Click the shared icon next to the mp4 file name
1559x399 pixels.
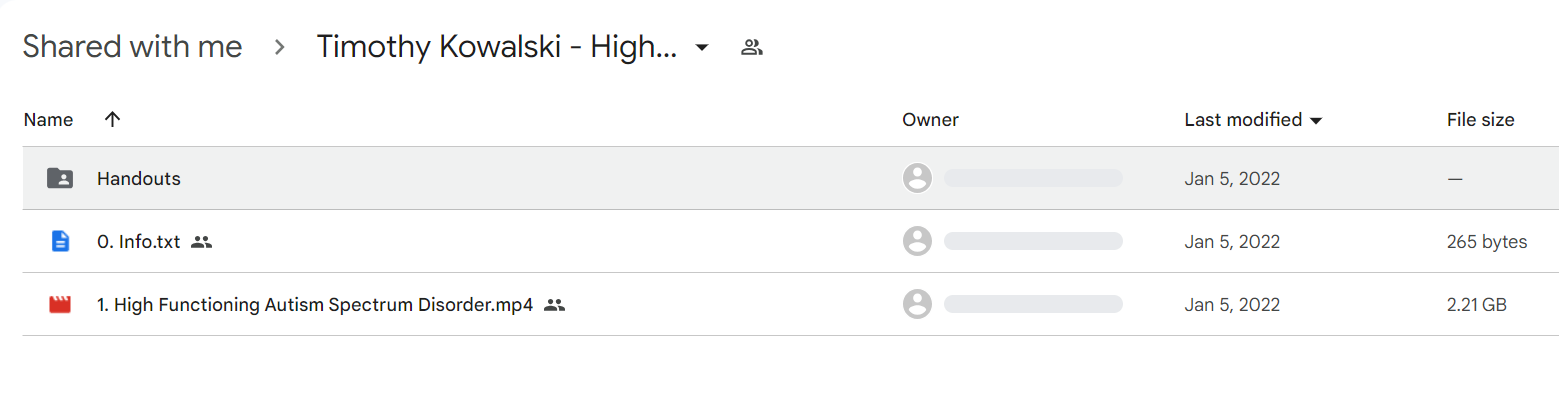click(x=555, y=305)
